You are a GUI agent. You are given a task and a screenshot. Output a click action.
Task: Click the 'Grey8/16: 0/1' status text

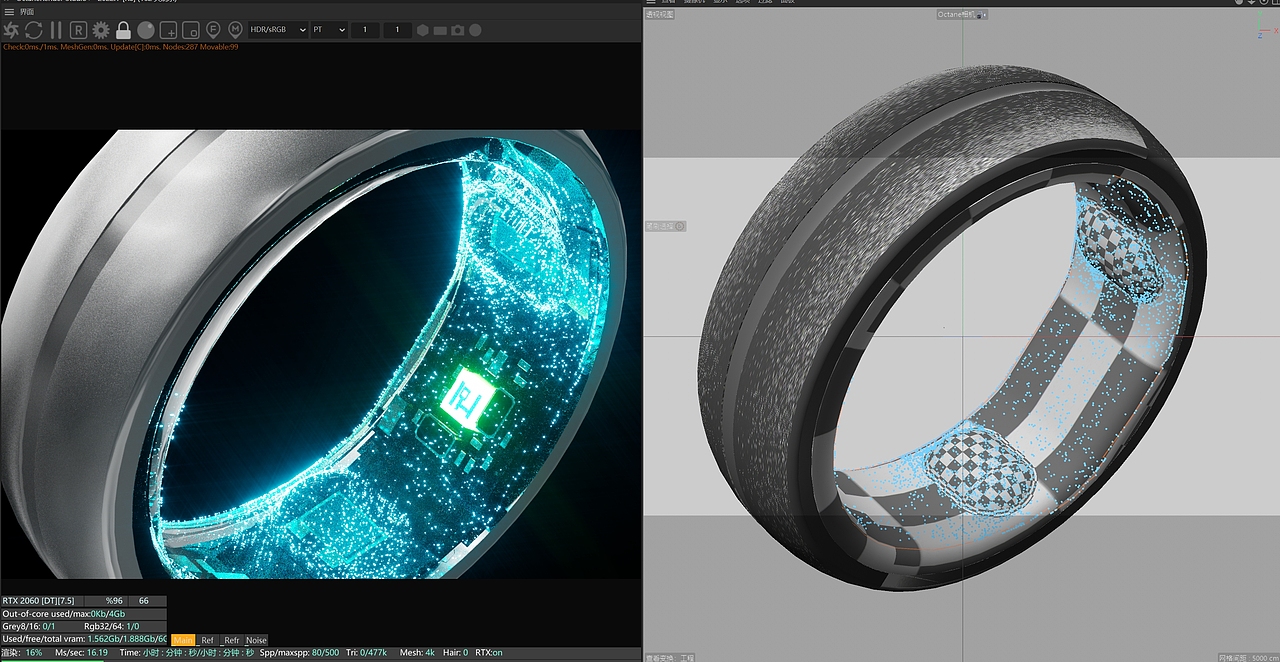(29, 626)
